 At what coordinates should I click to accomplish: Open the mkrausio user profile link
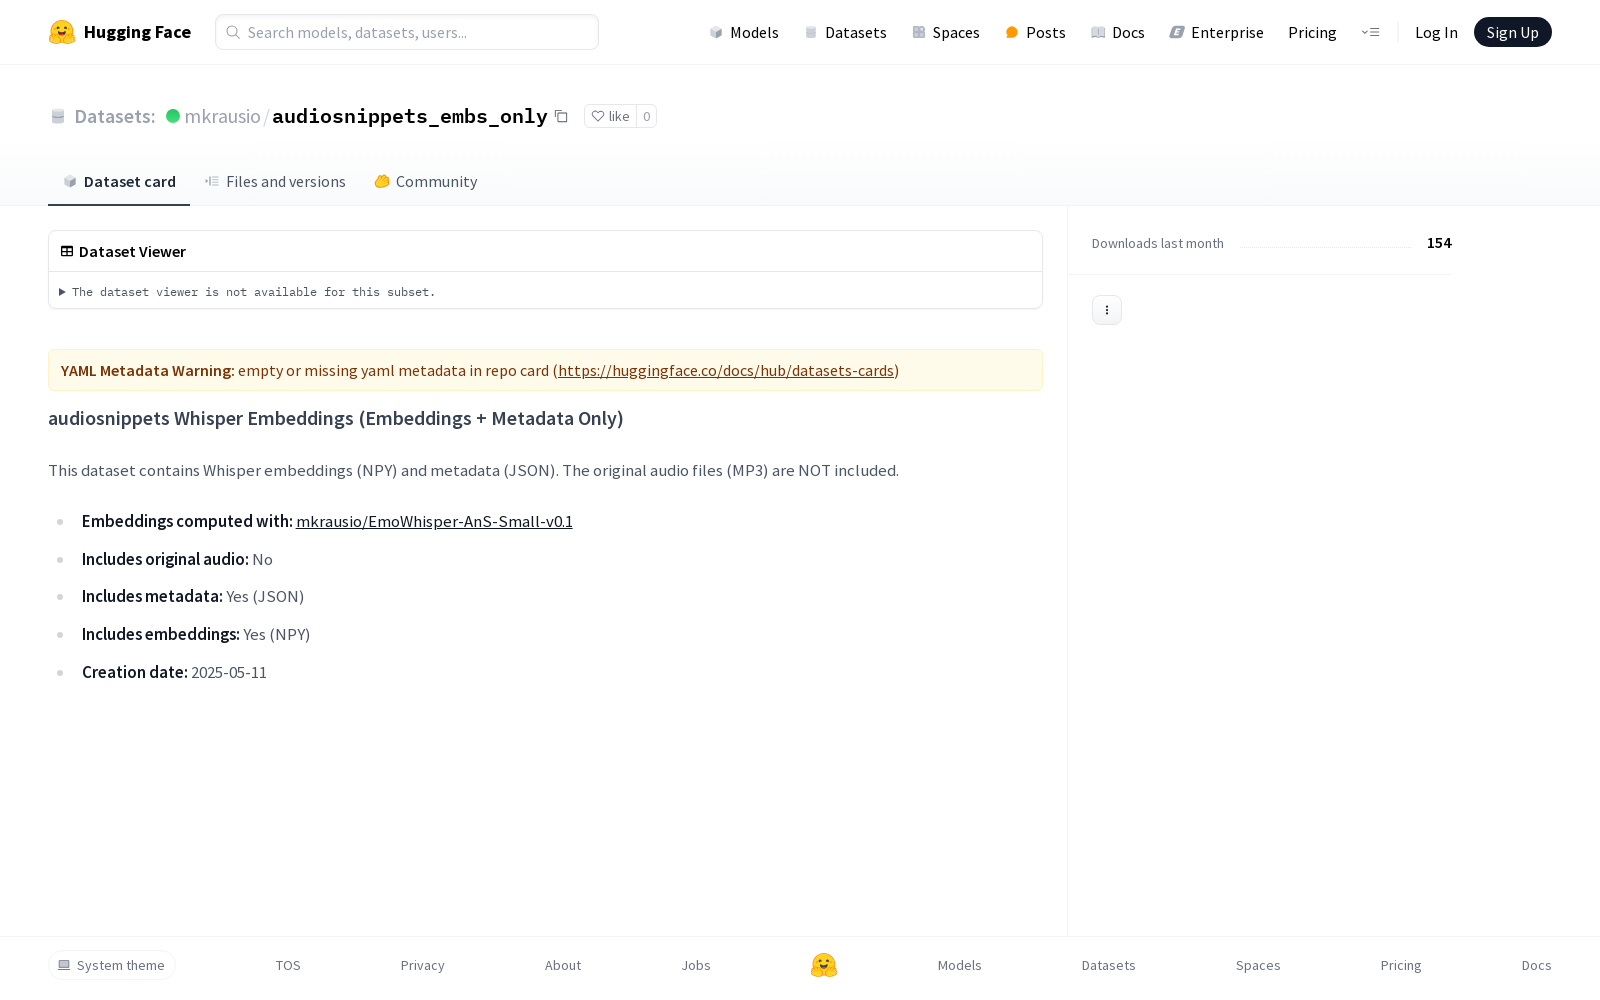[222, 116]
